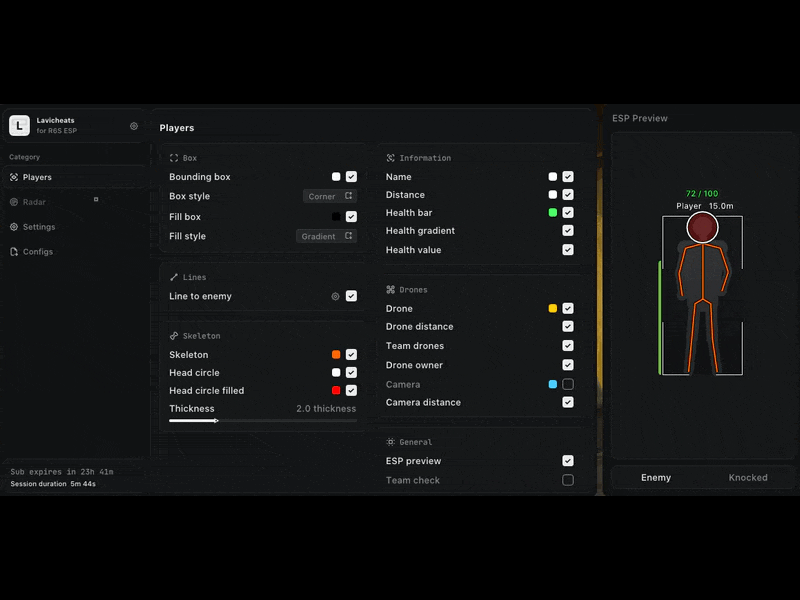Enable the Camera checkbox under Drones
Screen dimensions: 800x600
[x=568, y=384]
